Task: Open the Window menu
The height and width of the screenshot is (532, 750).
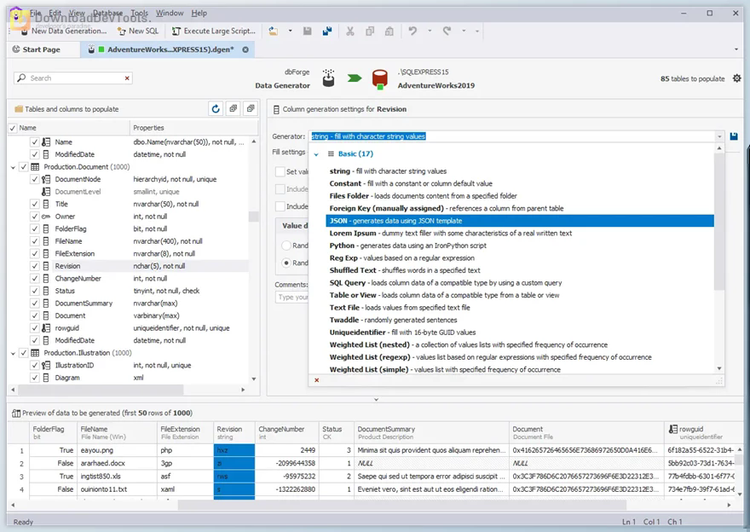Action: 170,13
